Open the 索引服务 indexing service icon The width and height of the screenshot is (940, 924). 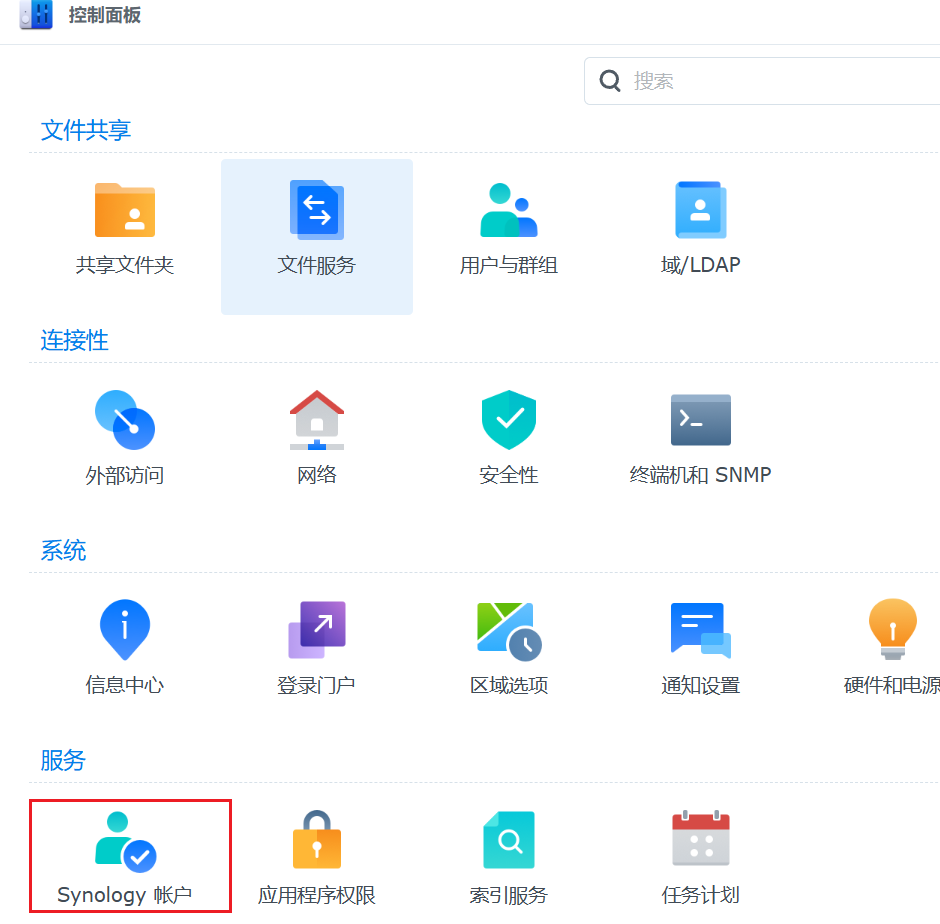508,839
